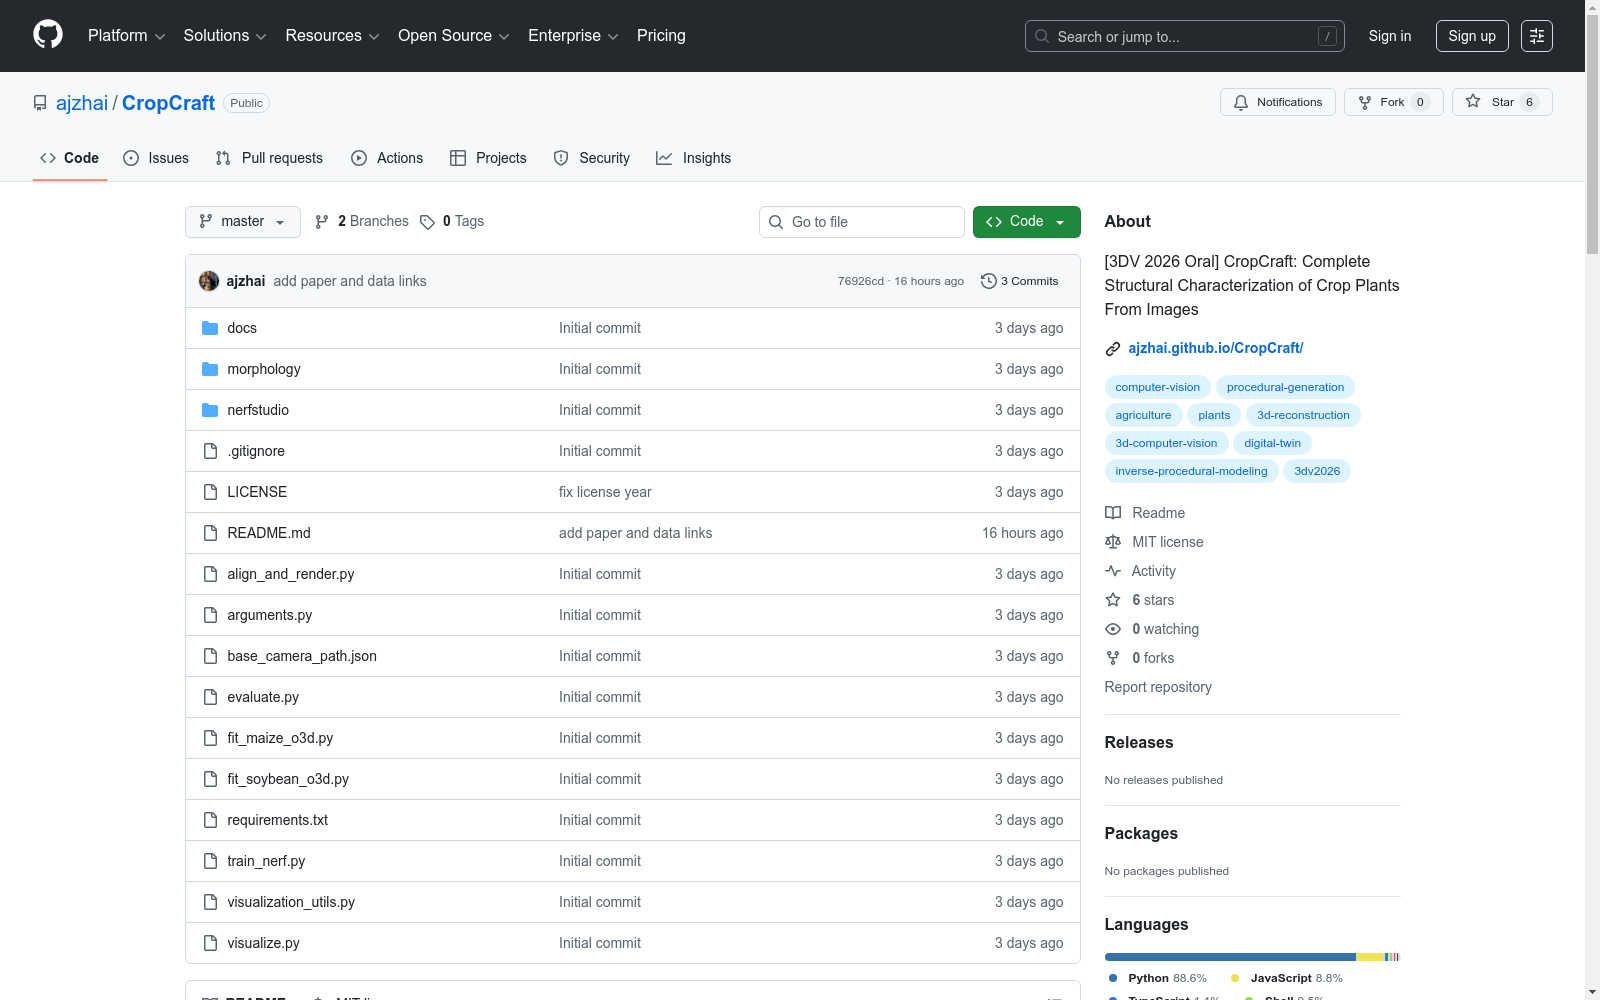
Task: Click the forks icon in About sidebar
Action: click(x=1113, y=658)
